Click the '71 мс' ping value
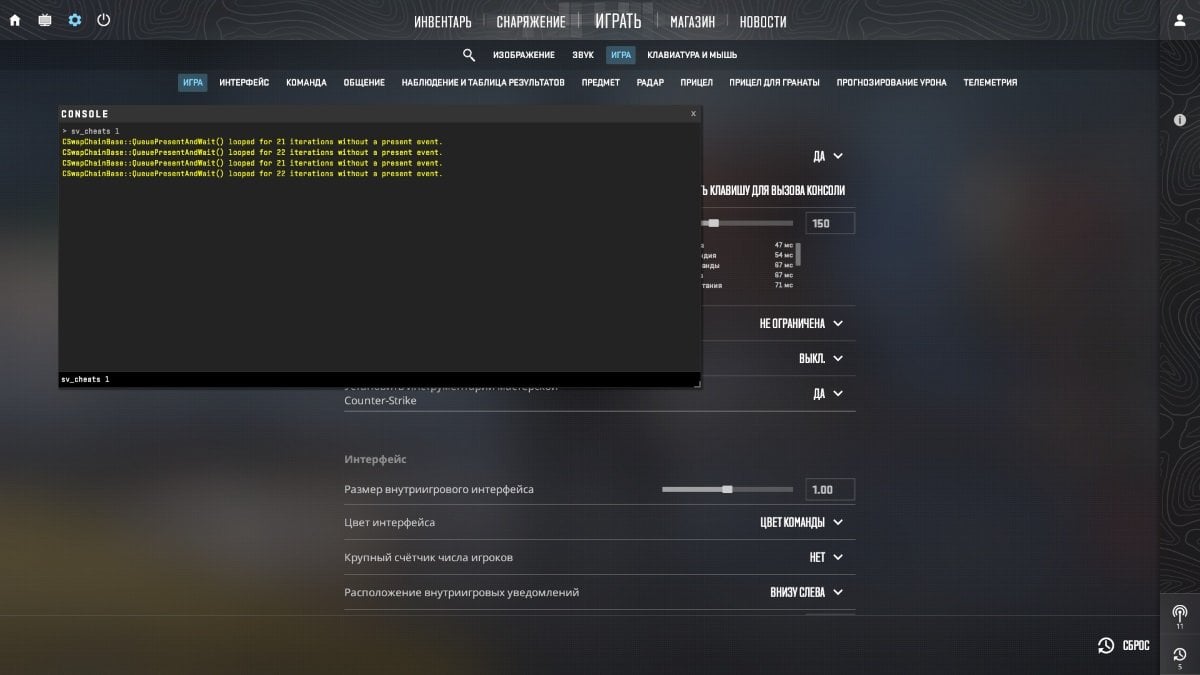The width and height of the screenshot is (1200, 675). coord(783,285)
